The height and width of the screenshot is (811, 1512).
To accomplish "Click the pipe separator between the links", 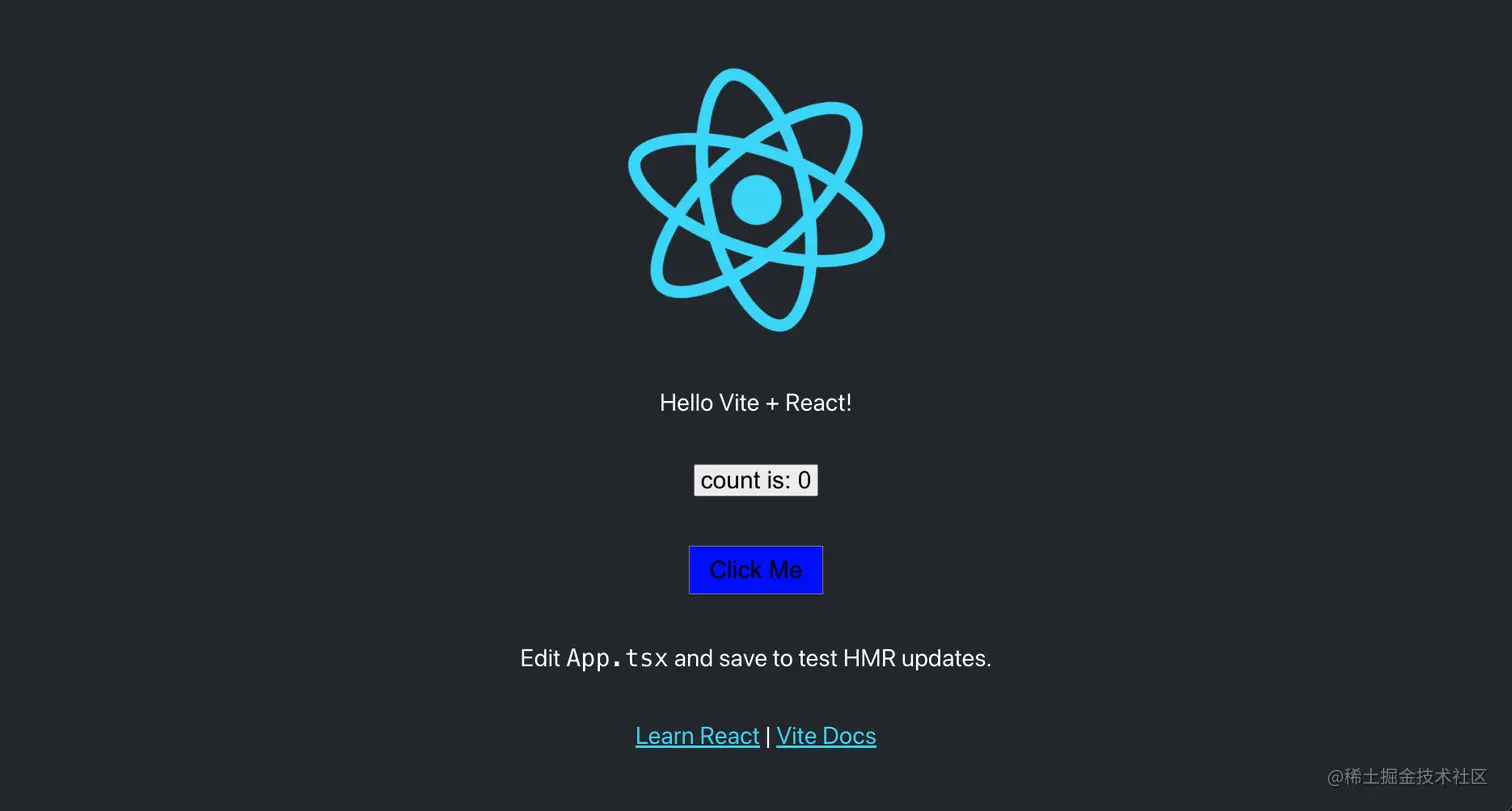I will (x=768, y=737).
